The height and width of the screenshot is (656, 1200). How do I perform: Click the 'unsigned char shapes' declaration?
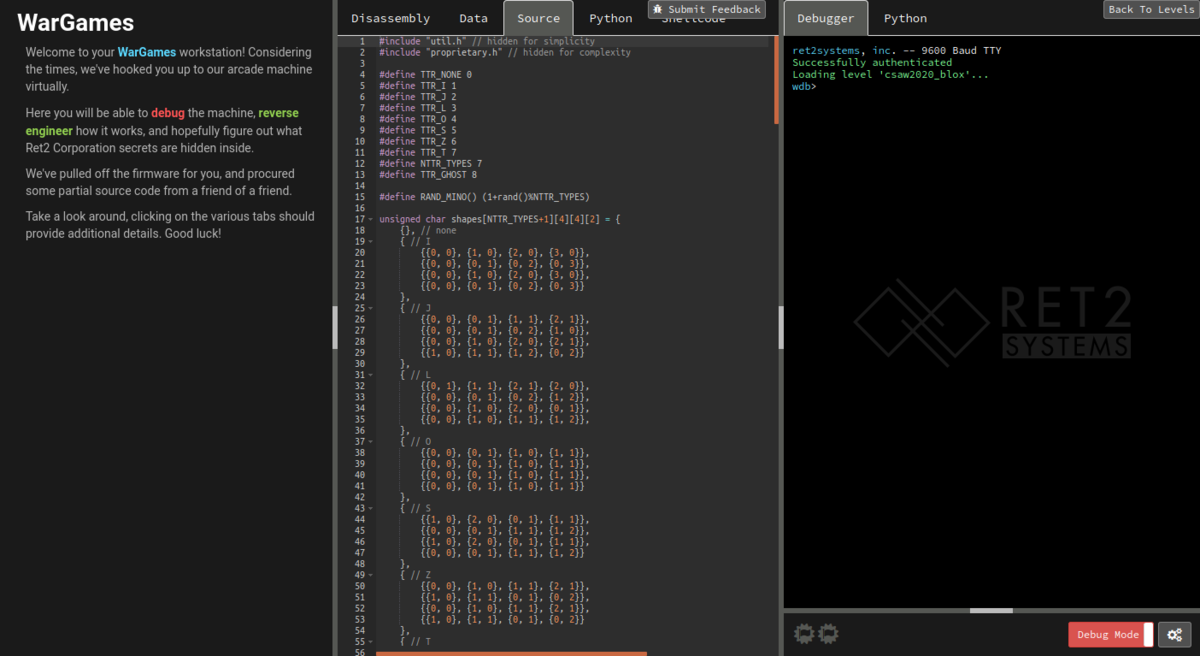[x=500, y=219]
